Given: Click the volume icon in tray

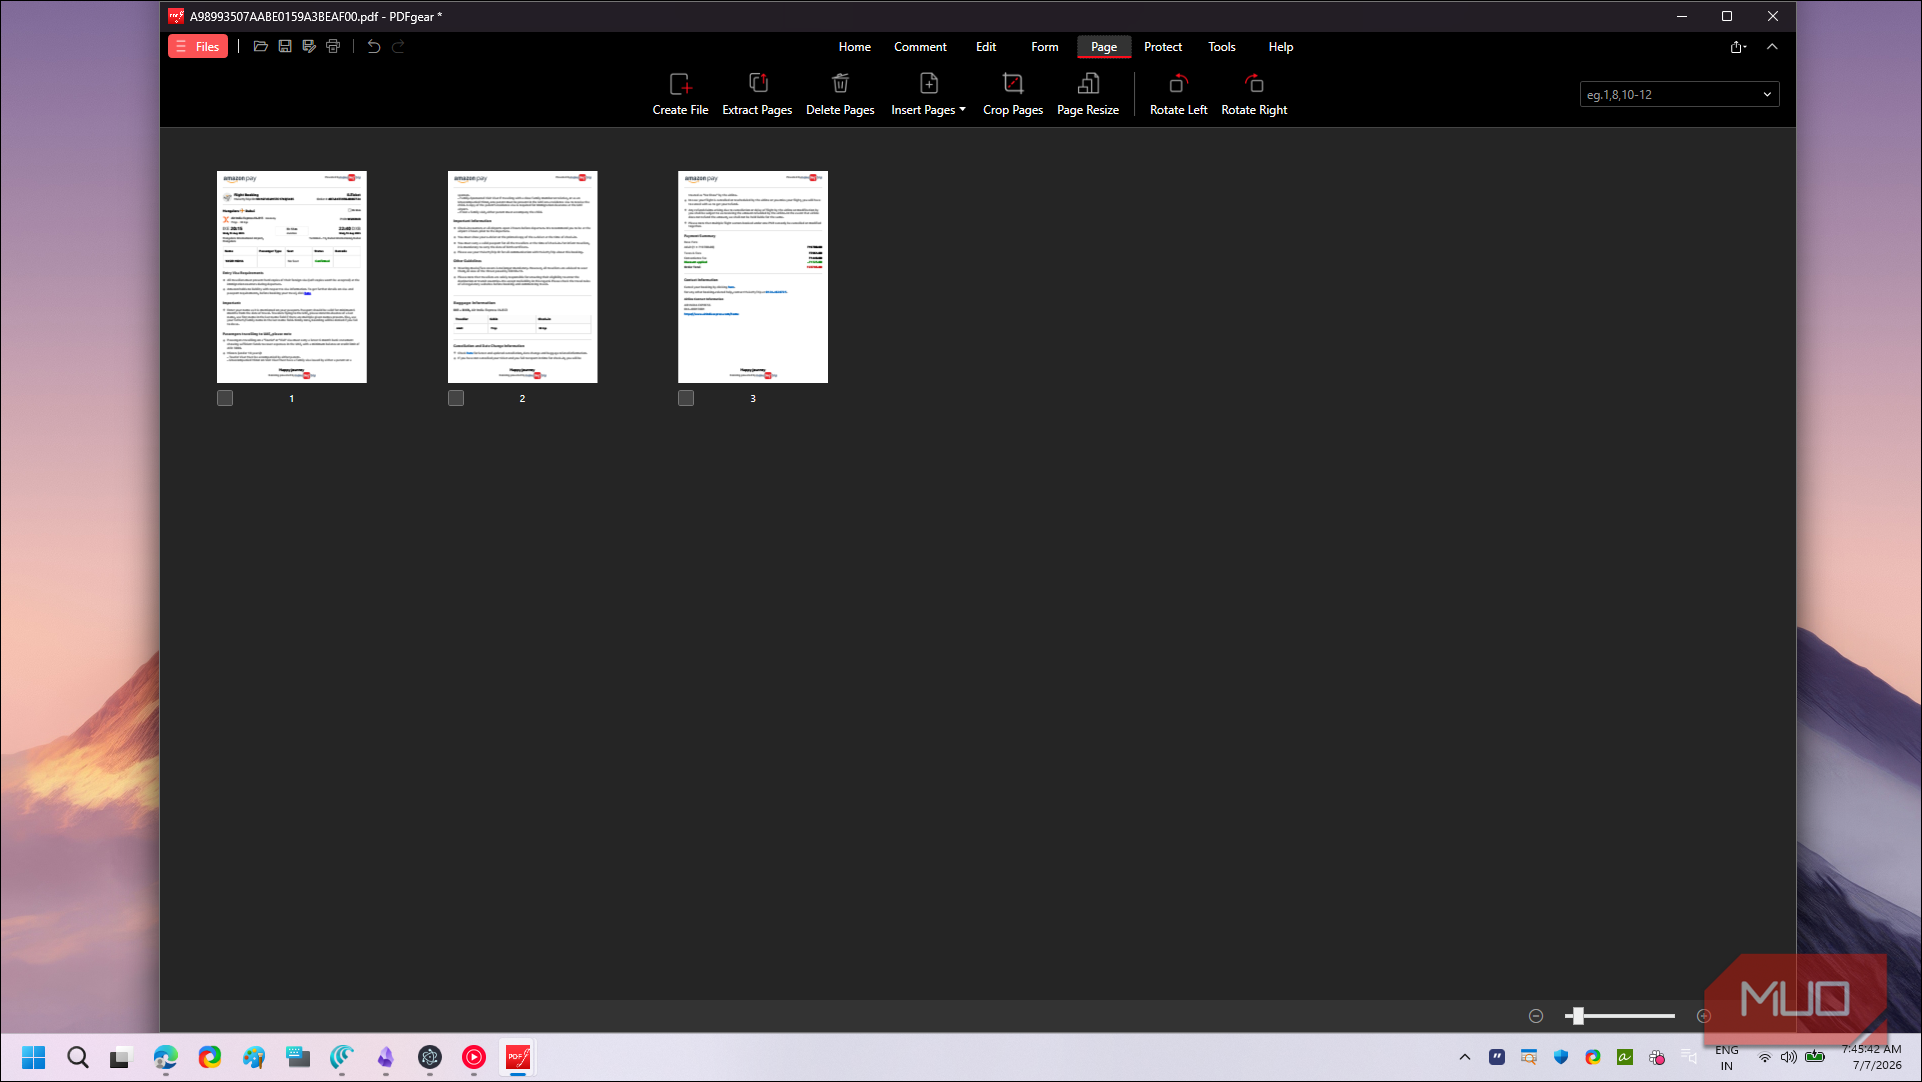Looking at the screenshot, I should (x=1789, y=1057).
